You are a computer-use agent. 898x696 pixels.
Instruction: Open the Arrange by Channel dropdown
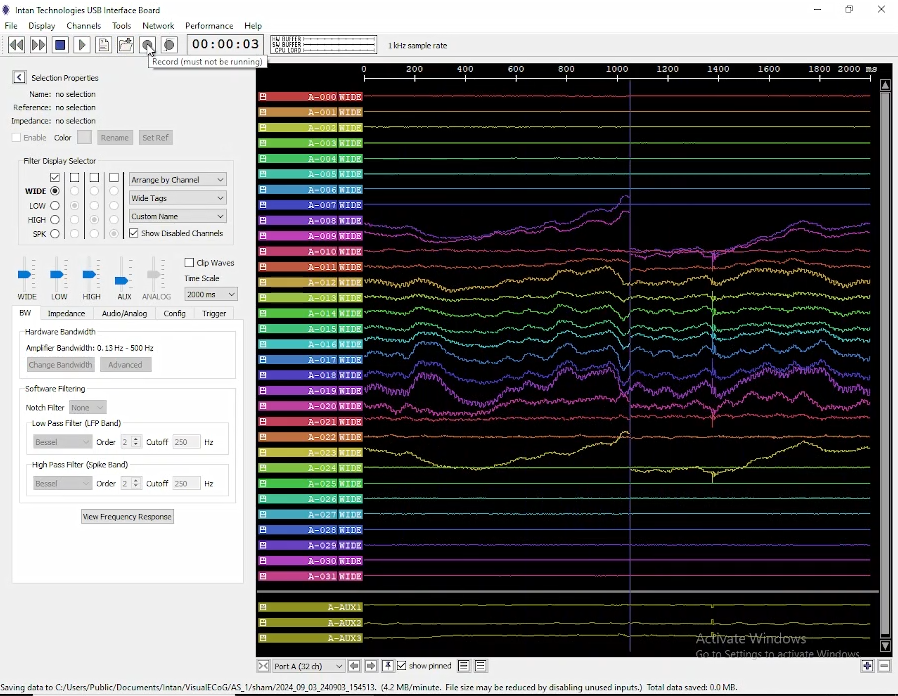178,180
